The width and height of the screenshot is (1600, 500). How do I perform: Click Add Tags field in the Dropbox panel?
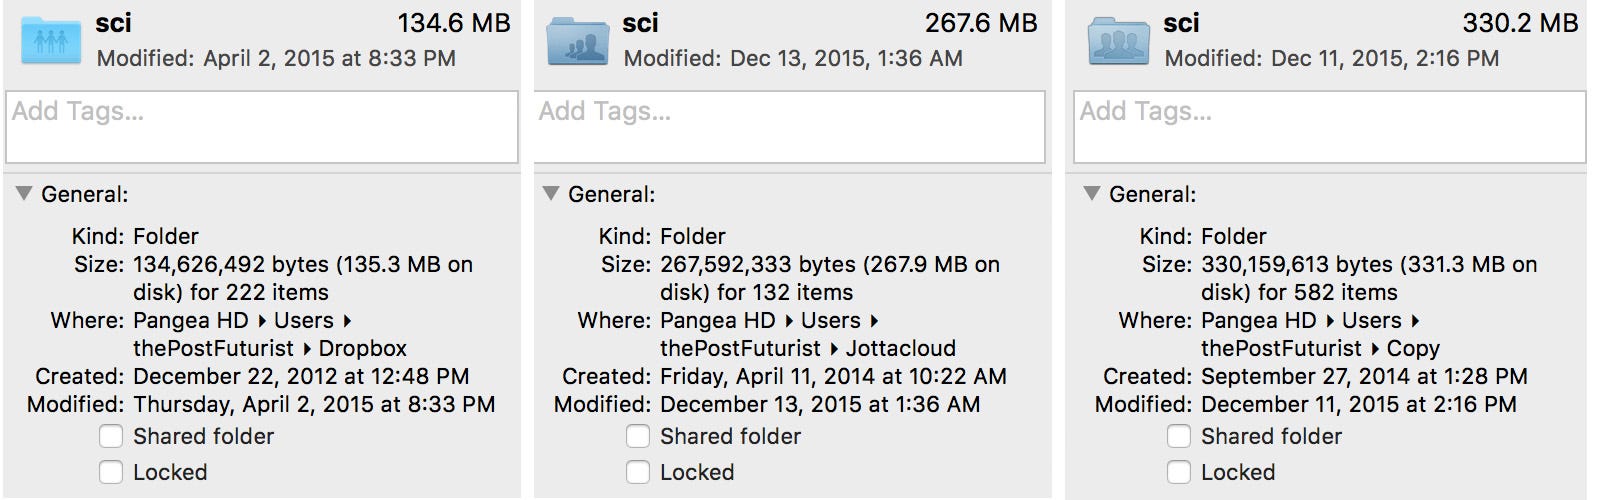(x=262, y=127)
